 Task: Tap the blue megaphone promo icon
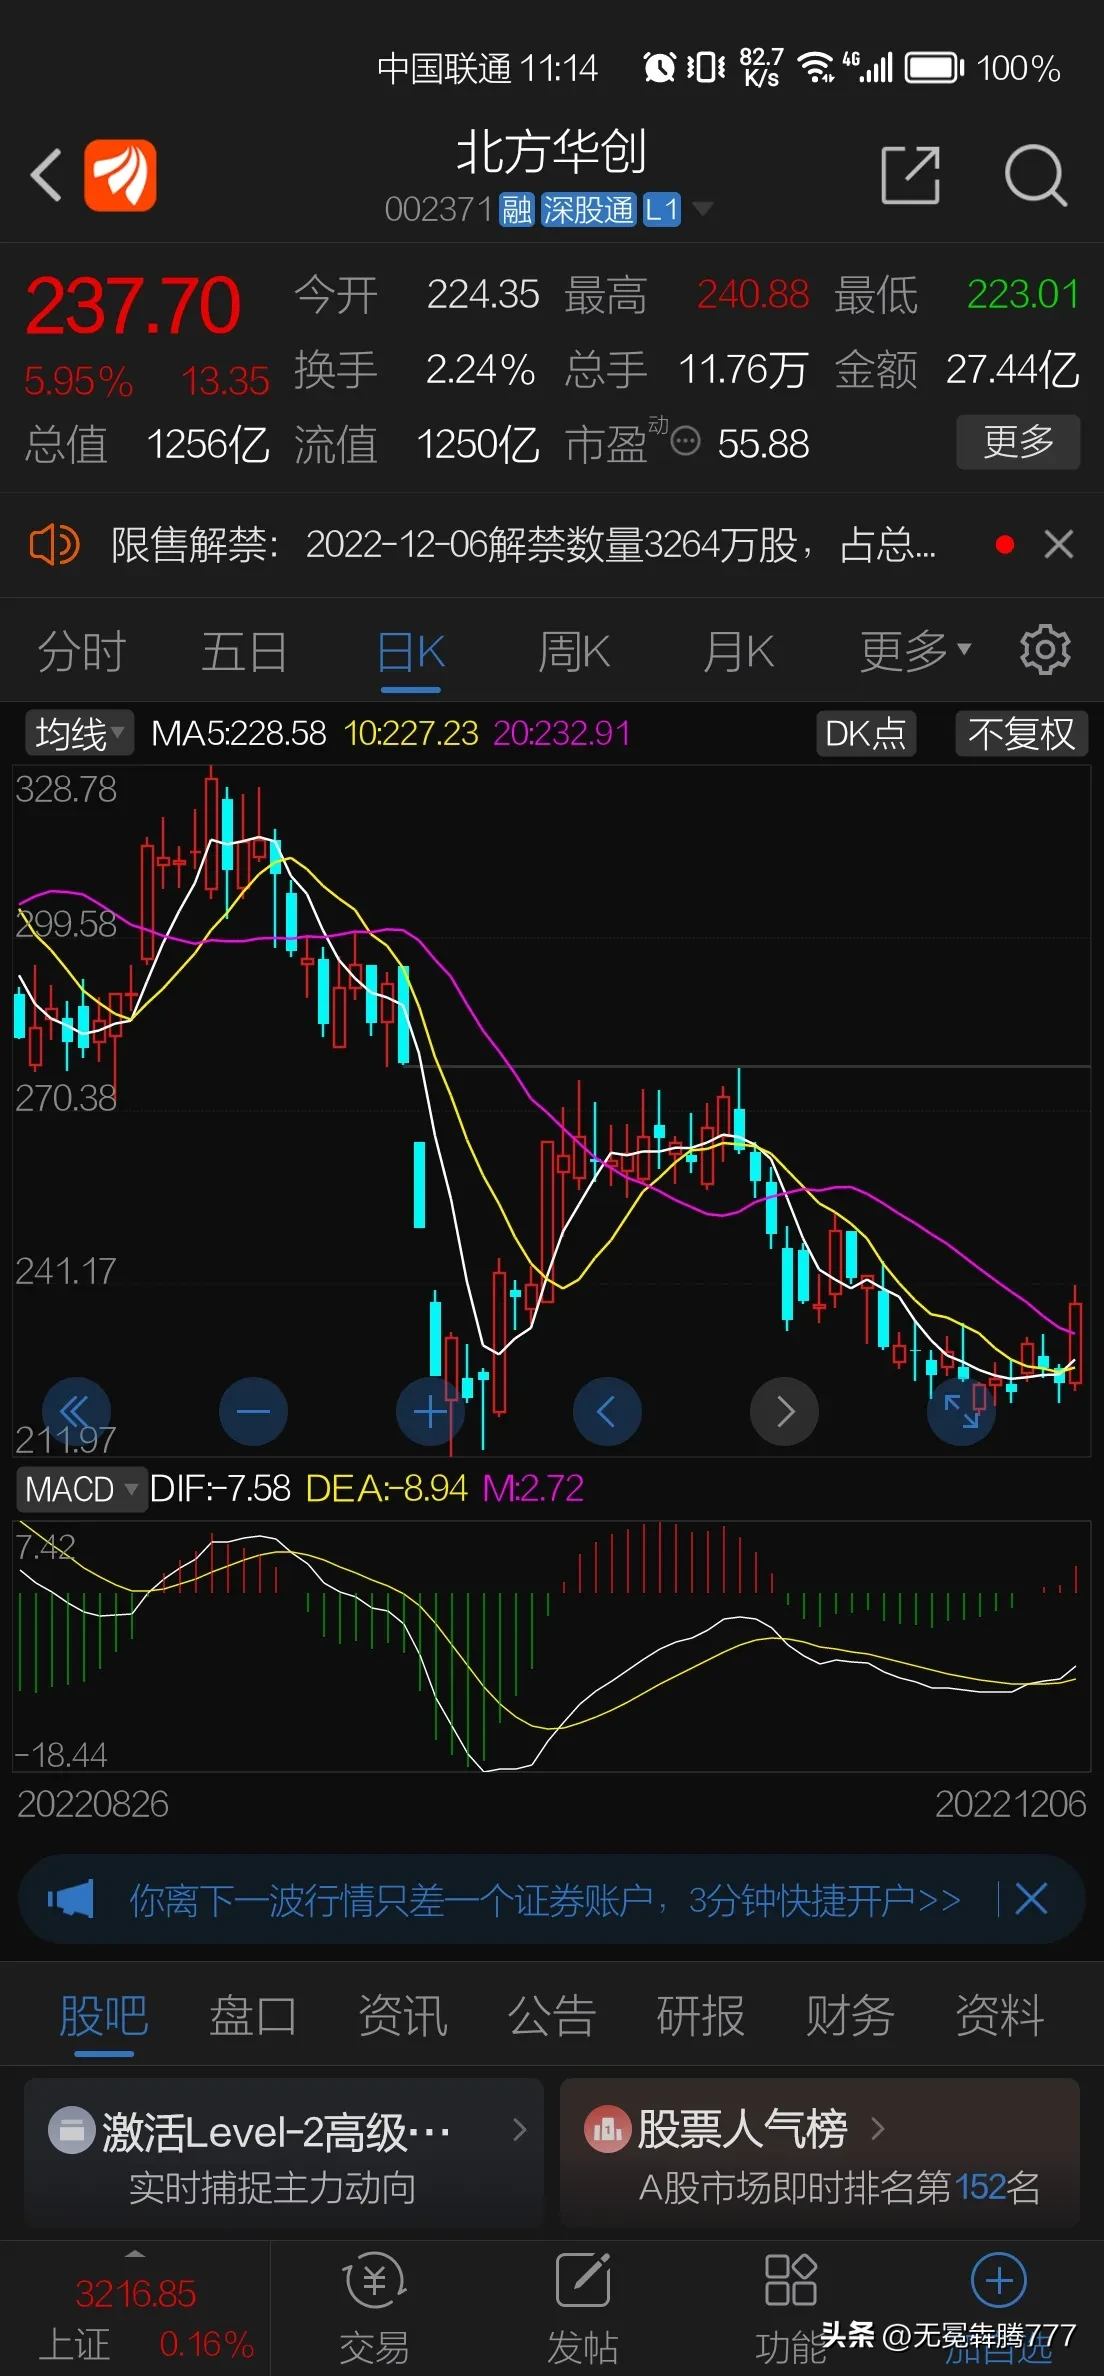click(71, 1898)
